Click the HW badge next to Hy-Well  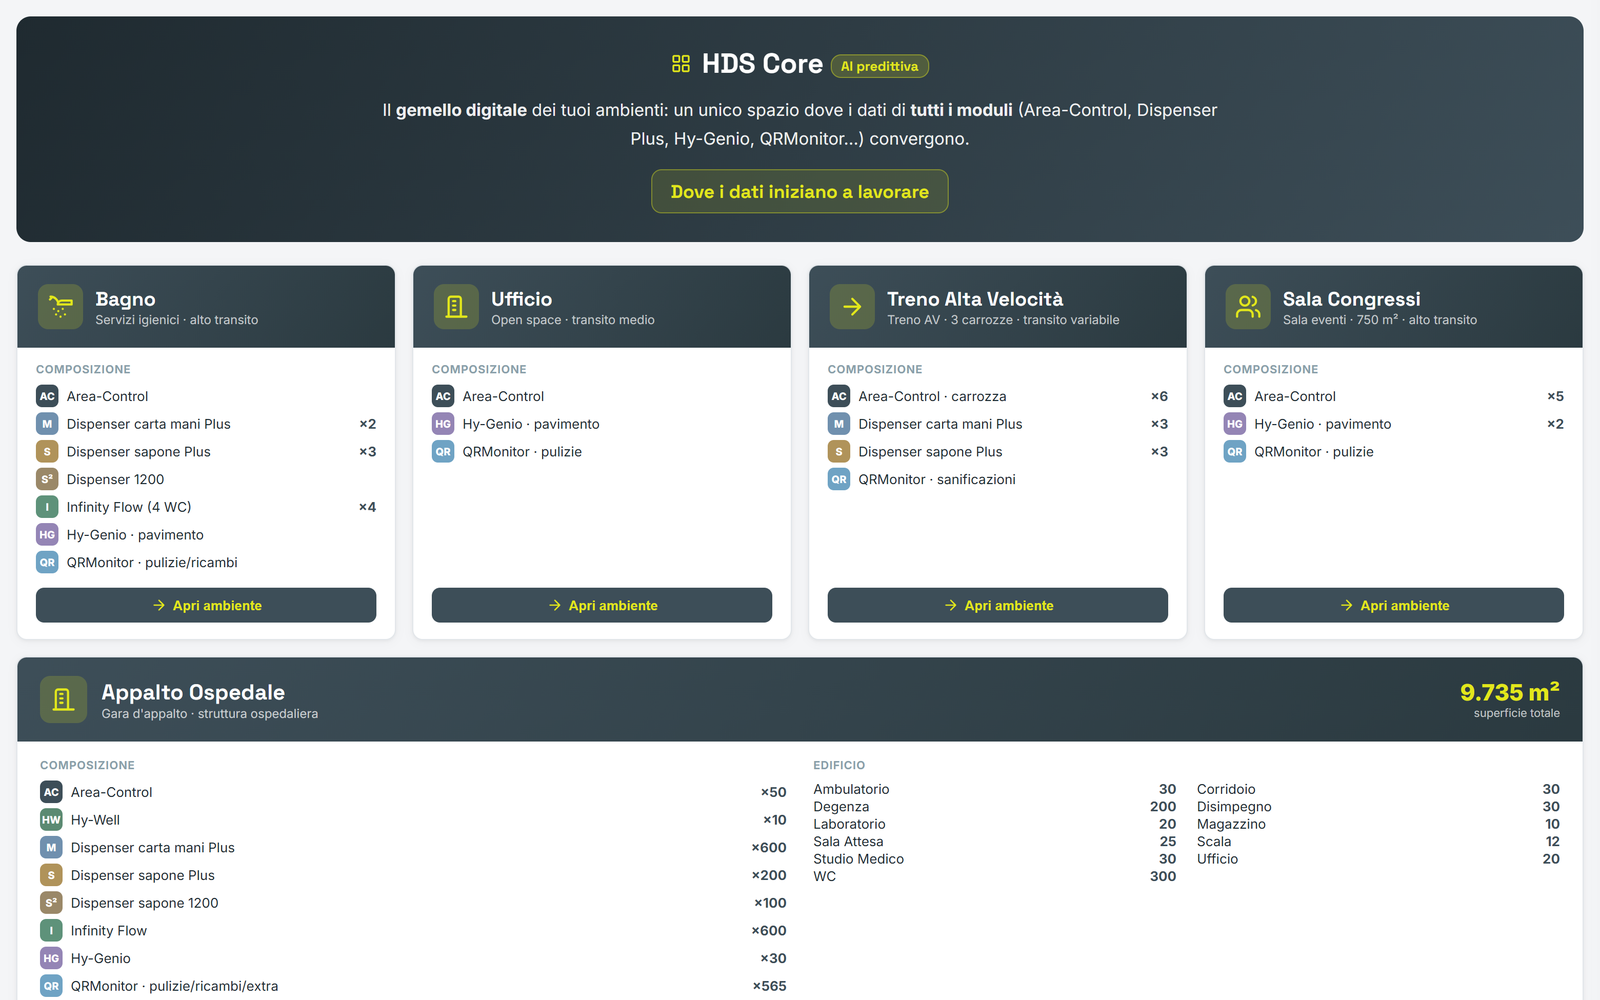tap(51, 820)
